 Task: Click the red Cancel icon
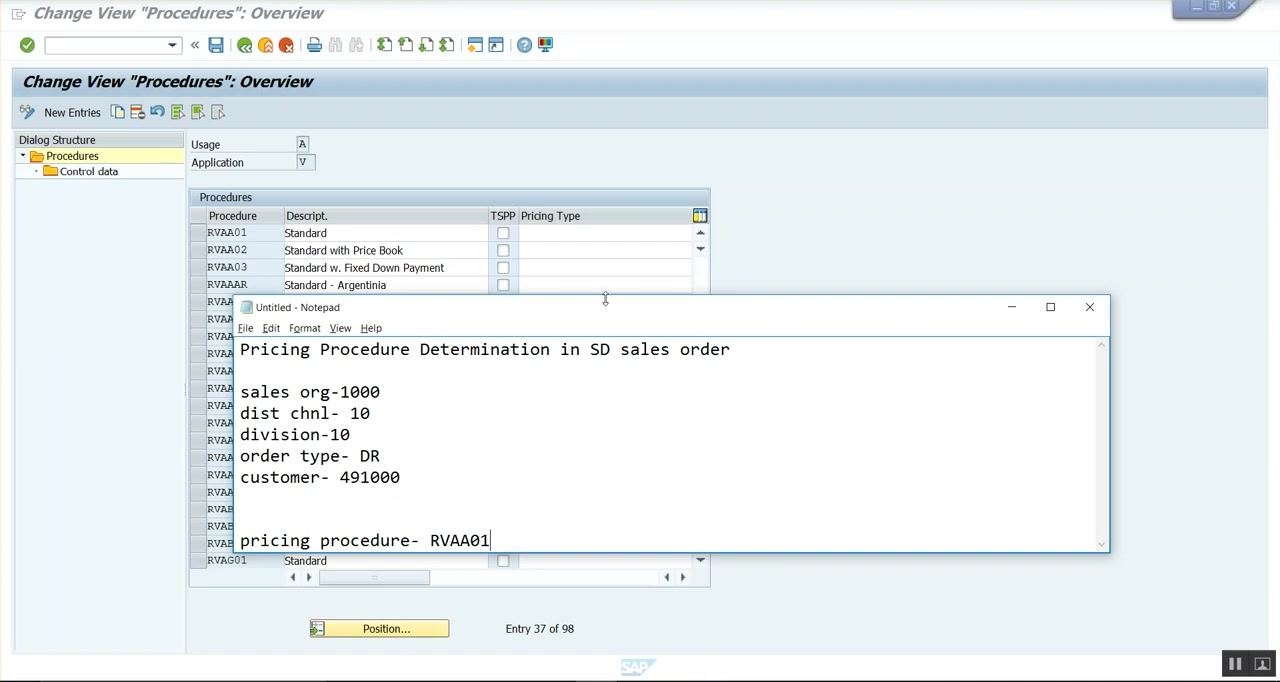(x=286, y=45)
